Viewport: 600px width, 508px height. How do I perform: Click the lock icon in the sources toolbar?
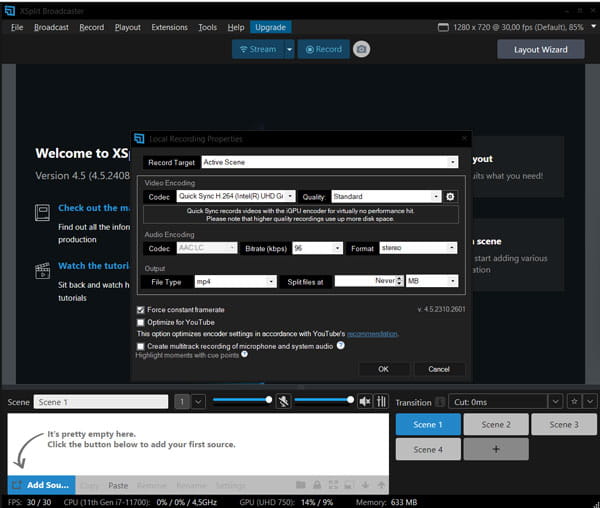click(317, 485)
